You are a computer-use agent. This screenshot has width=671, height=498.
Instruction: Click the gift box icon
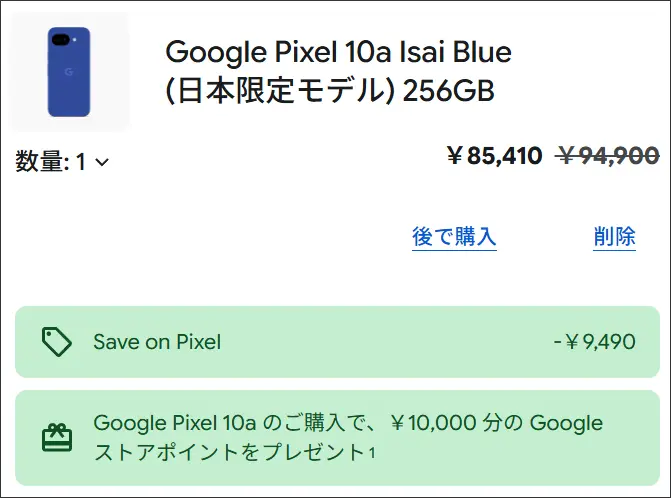pos(56,437)
